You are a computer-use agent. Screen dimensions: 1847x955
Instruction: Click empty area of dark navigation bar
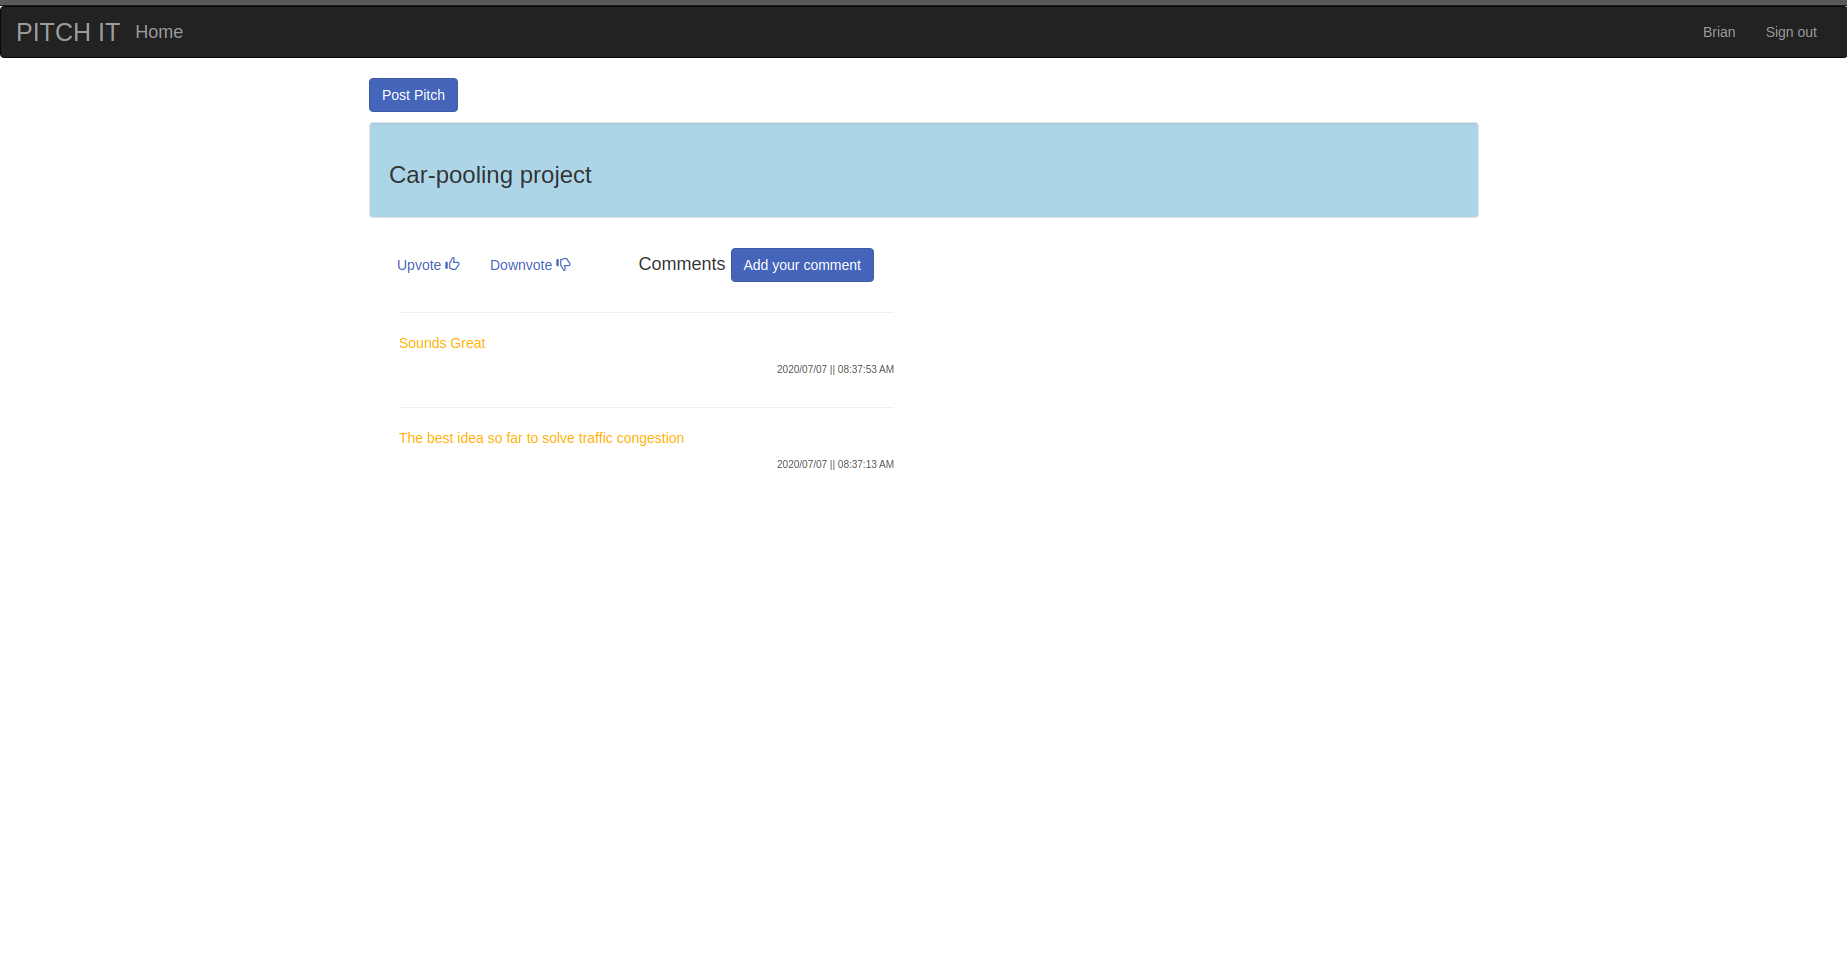coord(900,32)
